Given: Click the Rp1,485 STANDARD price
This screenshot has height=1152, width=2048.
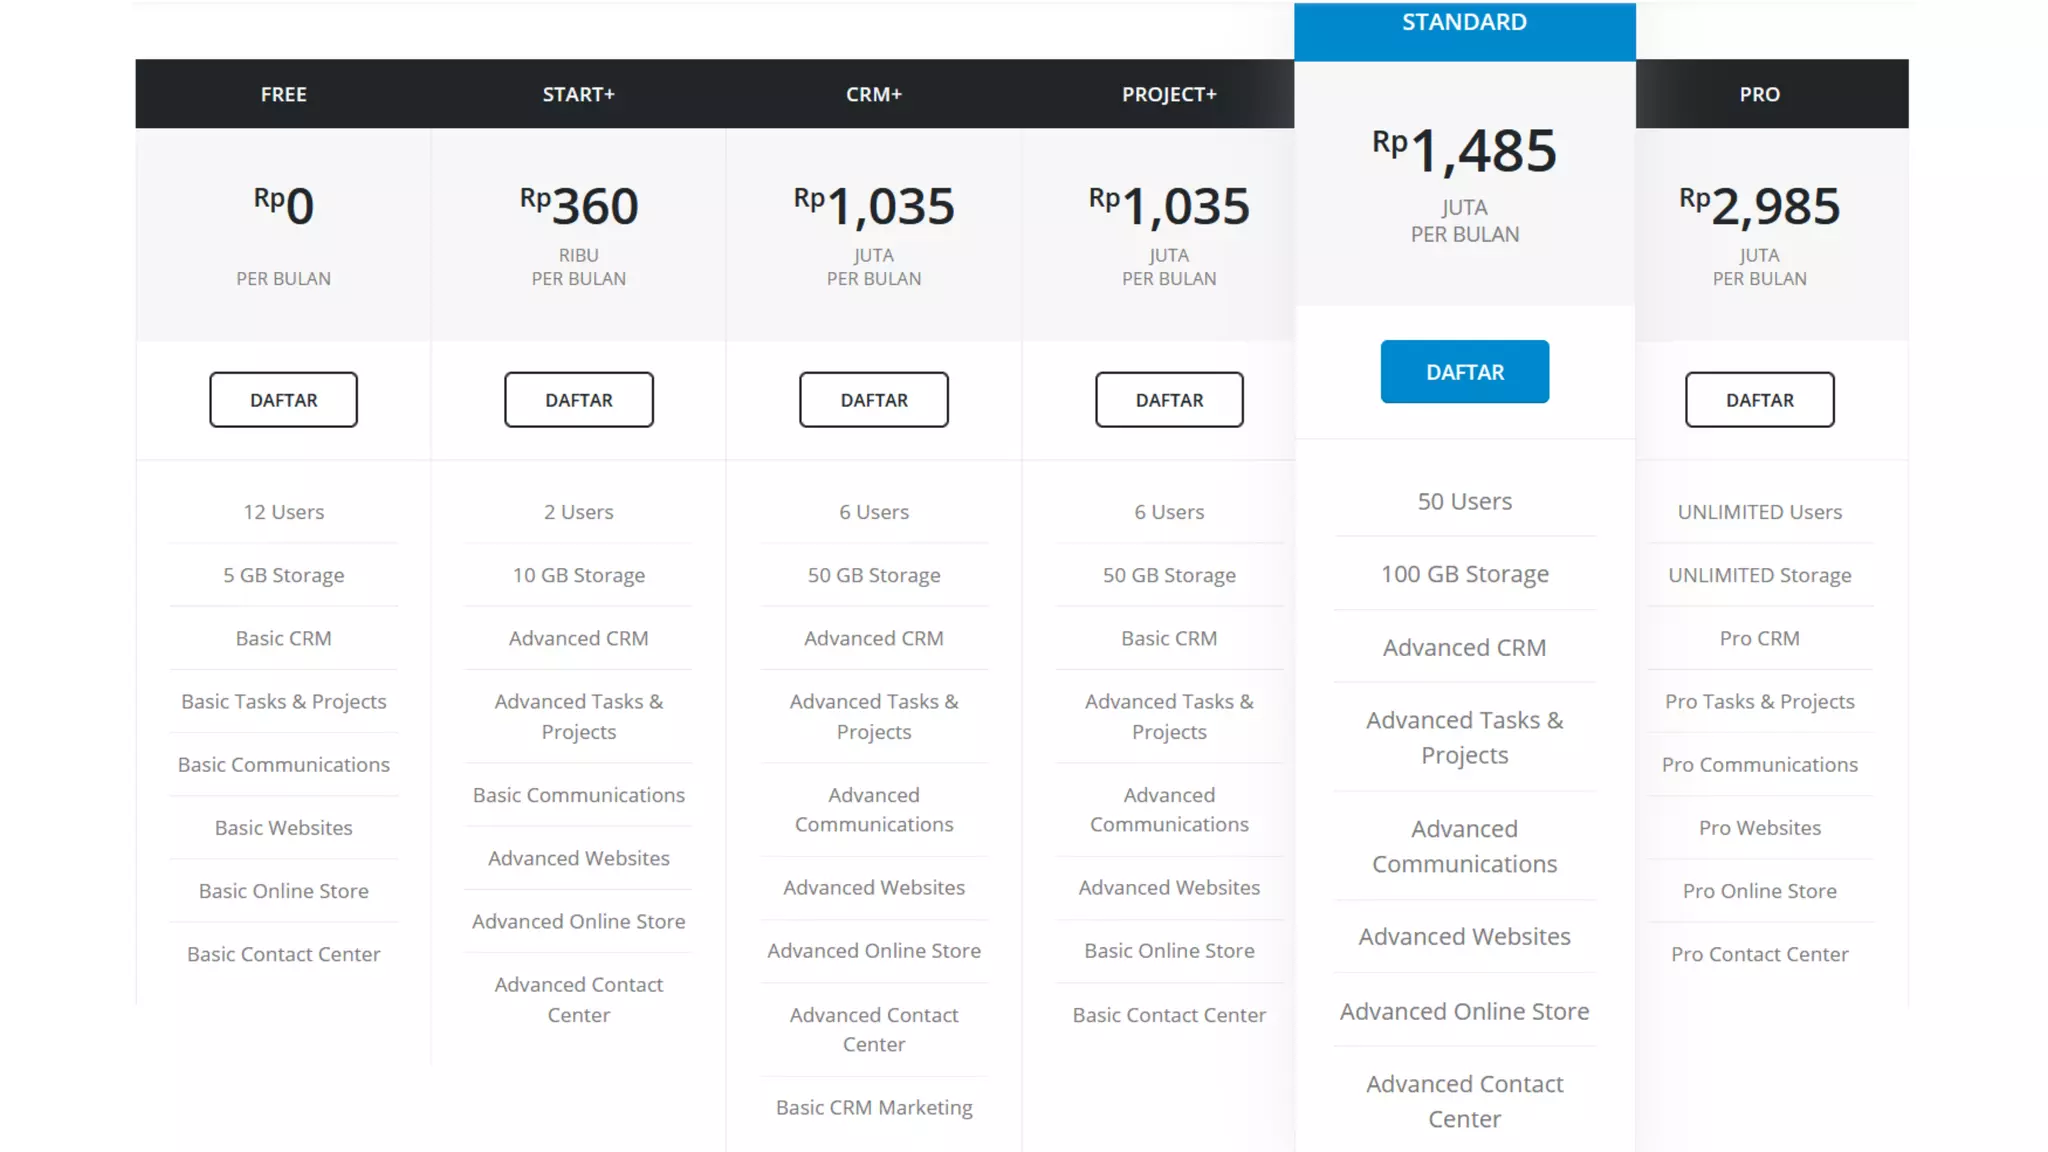Looking at the screenshot, I should pyautogui.click(x=1464, y=152).
